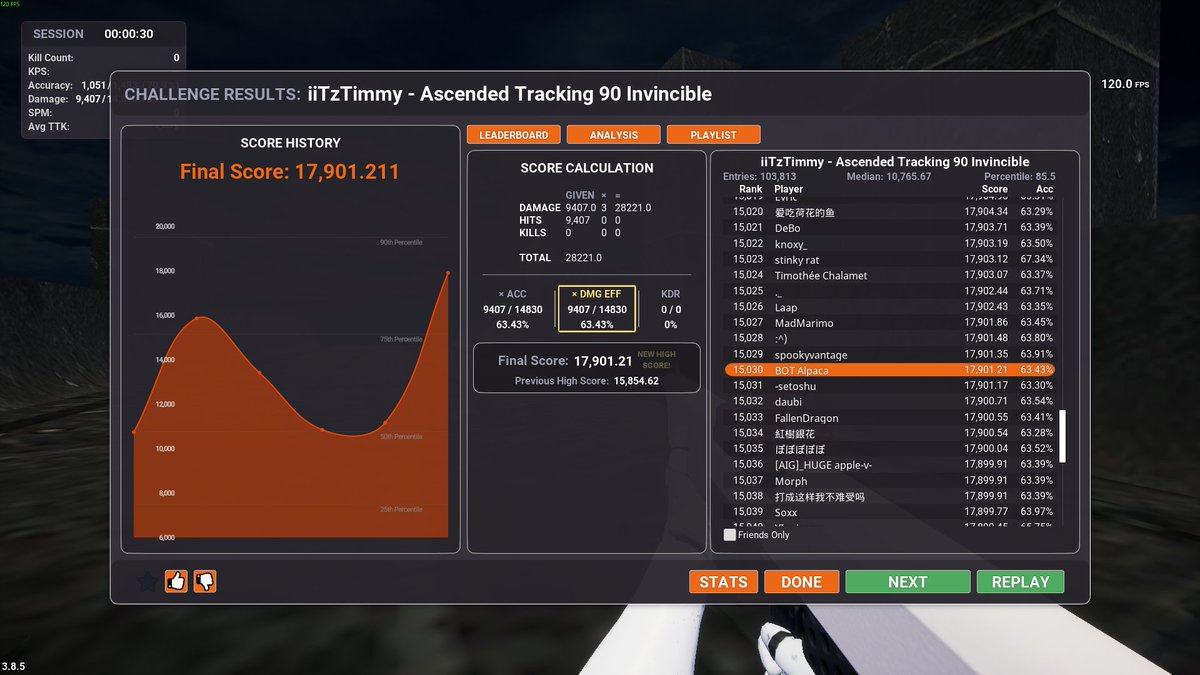Viewport: 1200px width, 675px height.
Task: Click the Score column header
Action: coord(995,189)
